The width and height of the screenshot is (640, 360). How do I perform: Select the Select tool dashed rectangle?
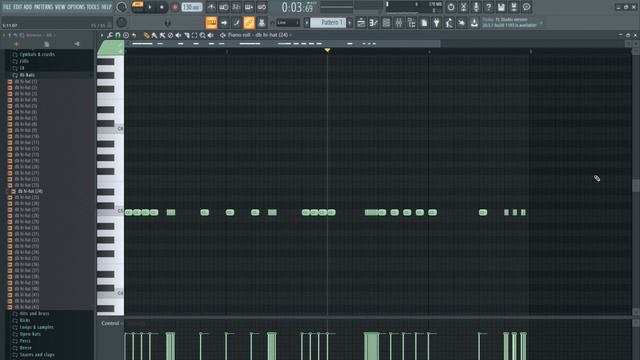tap(195, 36)
